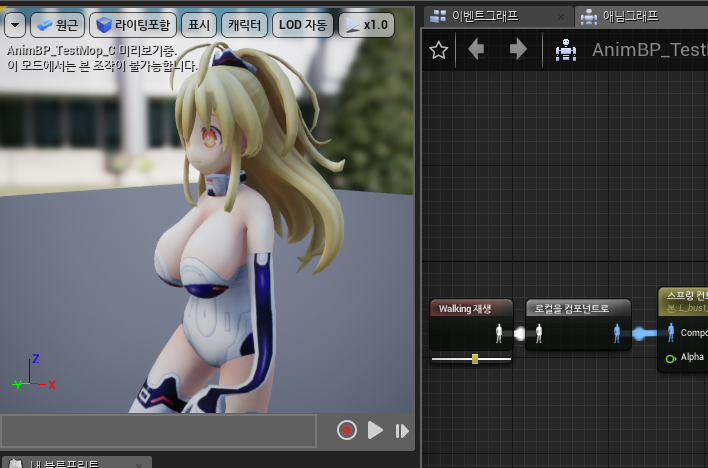Click the character preview in the viewport
Image resolution: width=708 pixels, height=468 pixels.
(x=235, y=226)
